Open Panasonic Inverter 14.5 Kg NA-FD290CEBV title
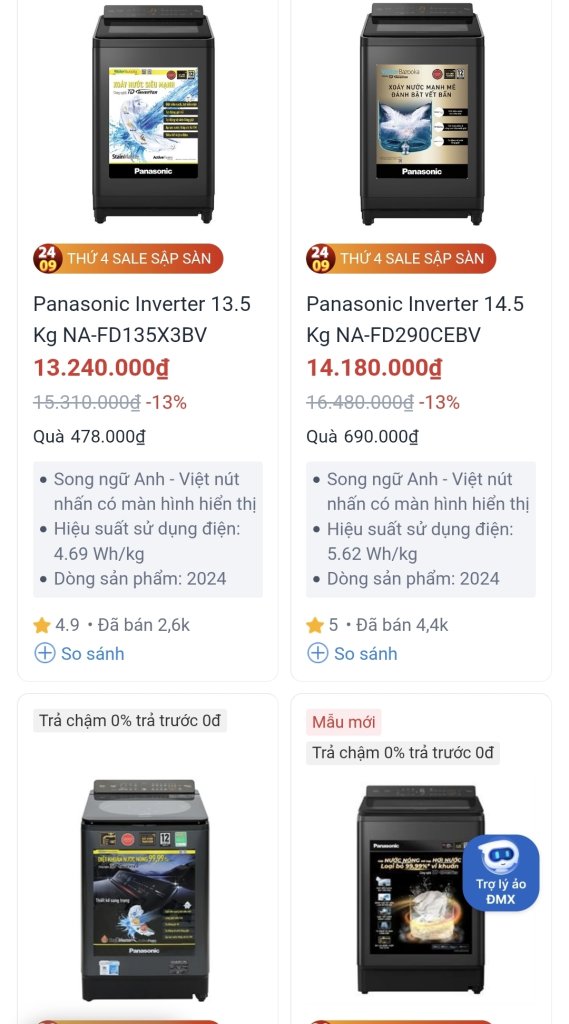Image resolution: width=569 pixels, height=1024 pixels. [x=415, y=319]
